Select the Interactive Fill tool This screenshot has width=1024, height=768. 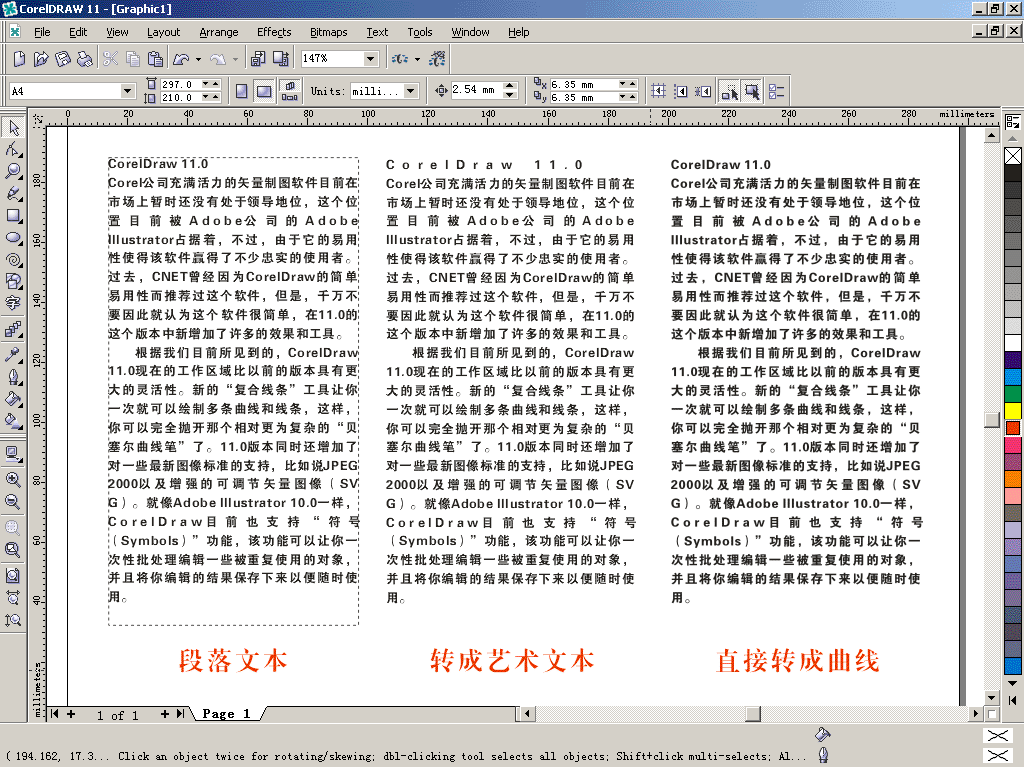click(13, 420)
